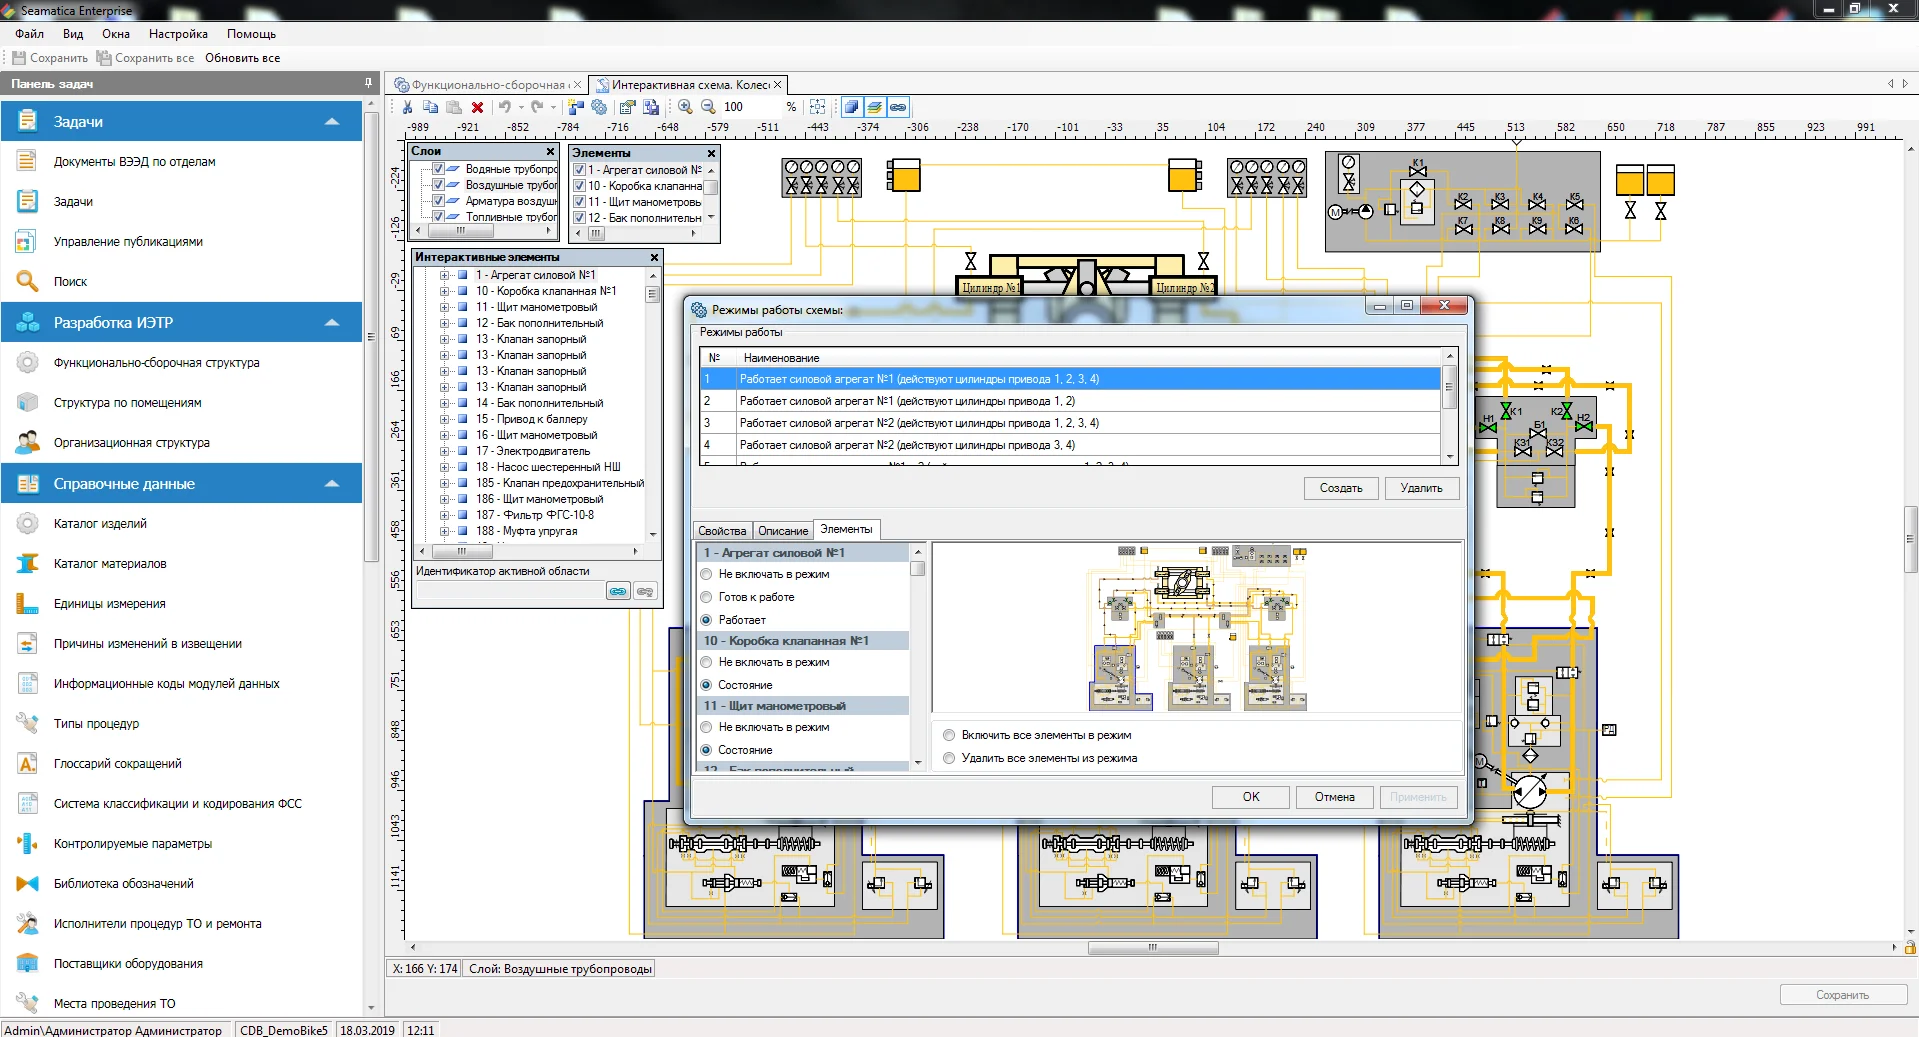This screenshot has height=1037, width=1919.
Task: Open Каталог изделий in reference data
Action: tap(100, 523)
